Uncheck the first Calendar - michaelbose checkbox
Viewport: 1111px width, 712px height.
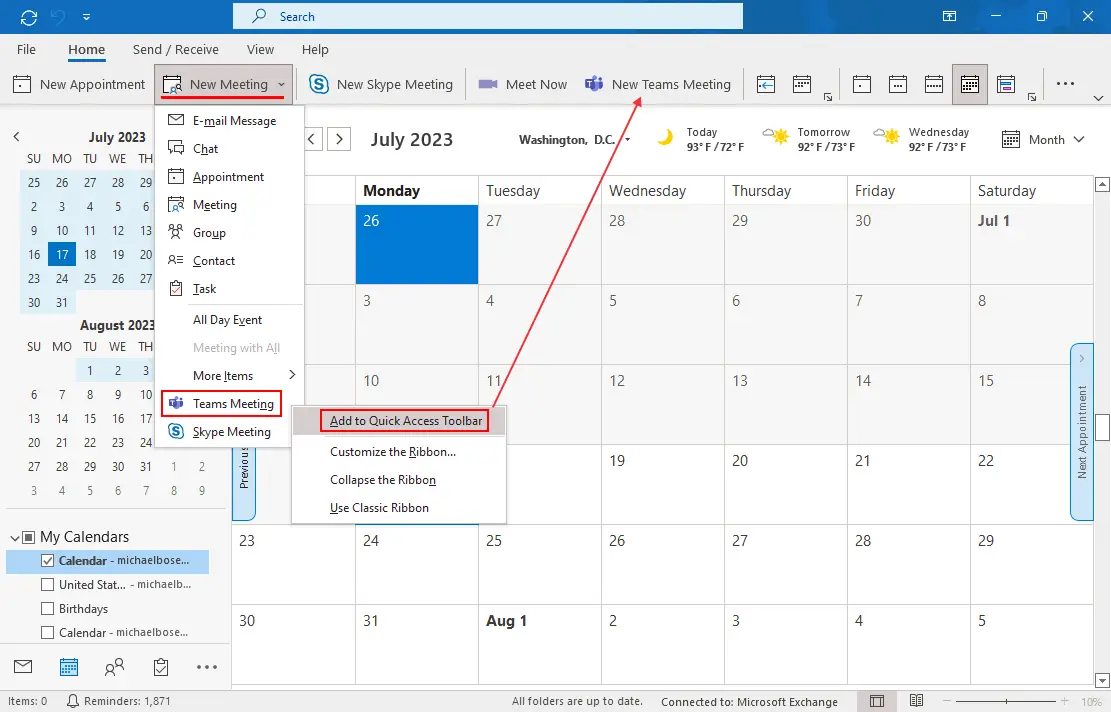(47, 561)
